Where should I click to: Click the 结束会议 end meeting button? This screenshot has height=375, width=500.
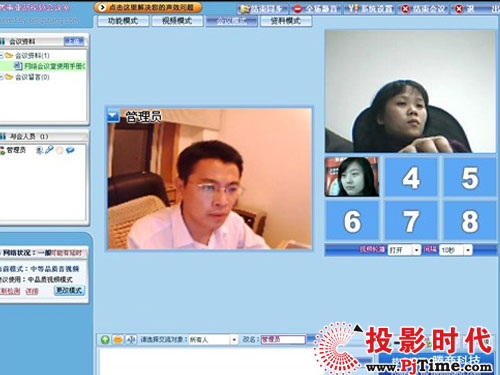[x=423, y=9]
